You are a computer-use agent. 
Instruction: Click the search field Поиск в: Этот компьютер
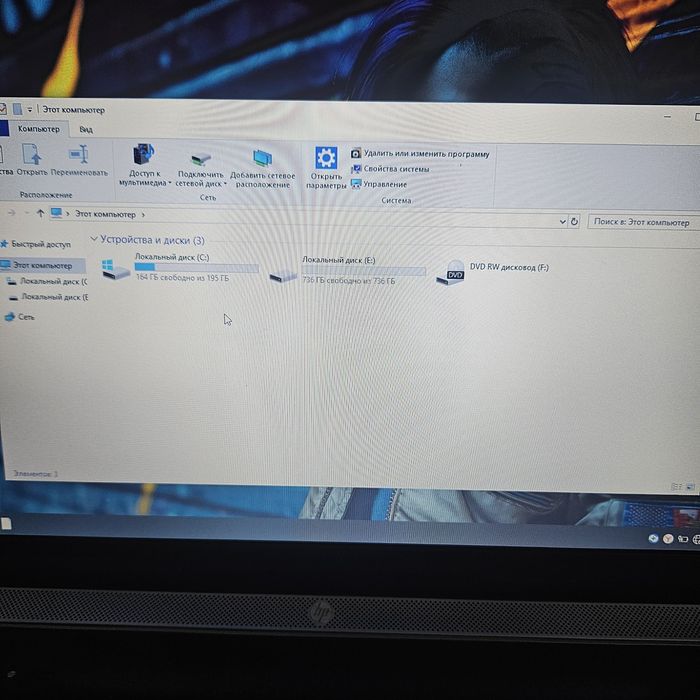[x=643, y=222]
